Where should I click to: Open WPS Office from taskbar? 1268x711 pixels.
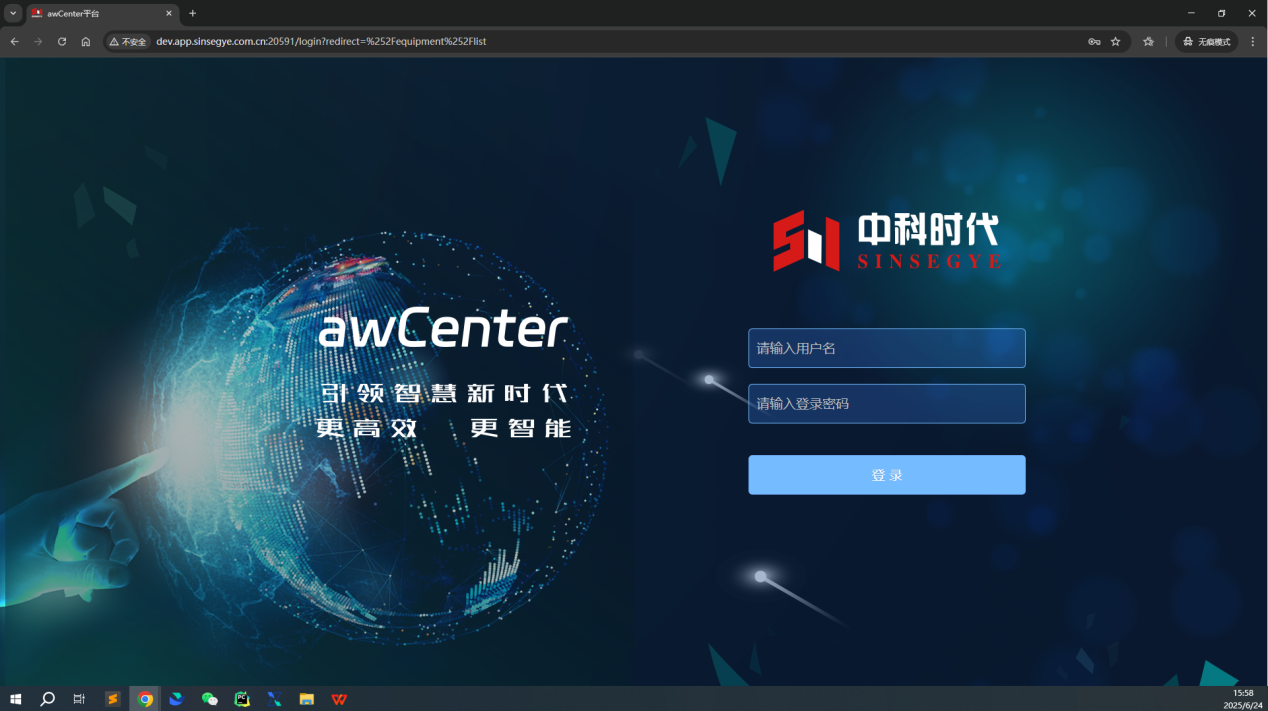tap(340, 699)
